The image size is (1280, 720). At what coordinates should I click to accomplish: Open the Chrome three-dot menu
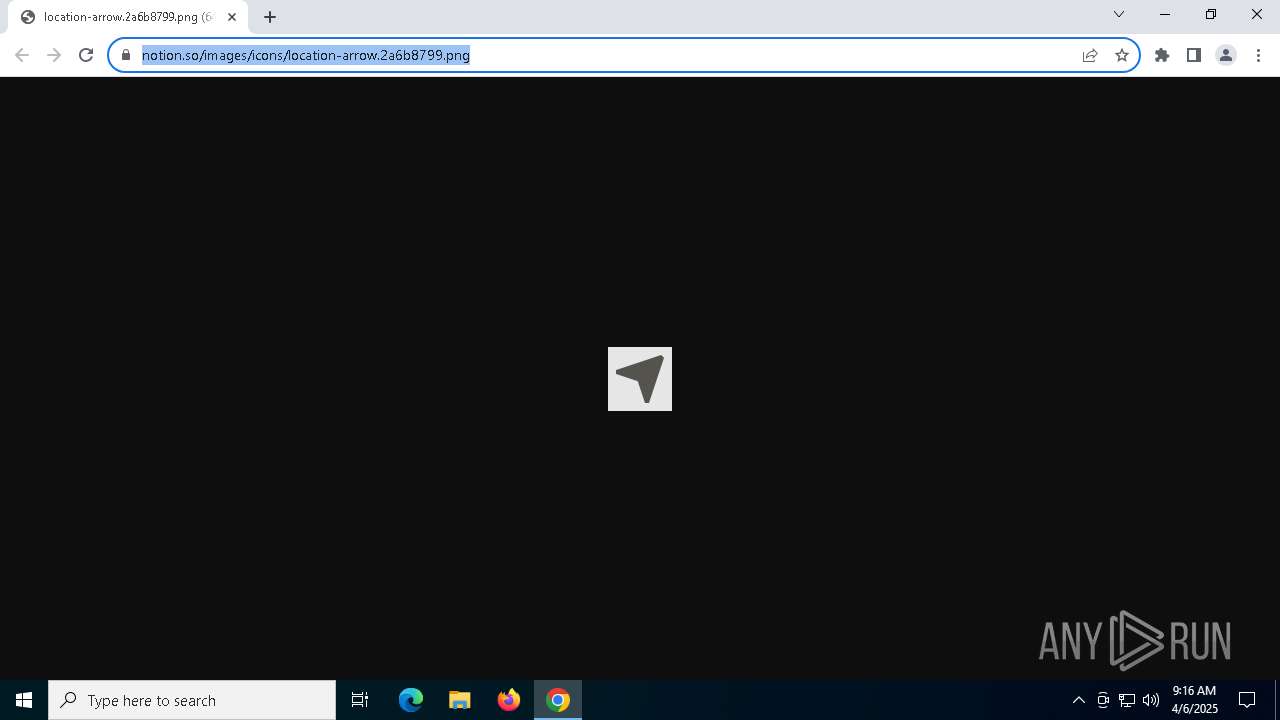point(1258,55)
